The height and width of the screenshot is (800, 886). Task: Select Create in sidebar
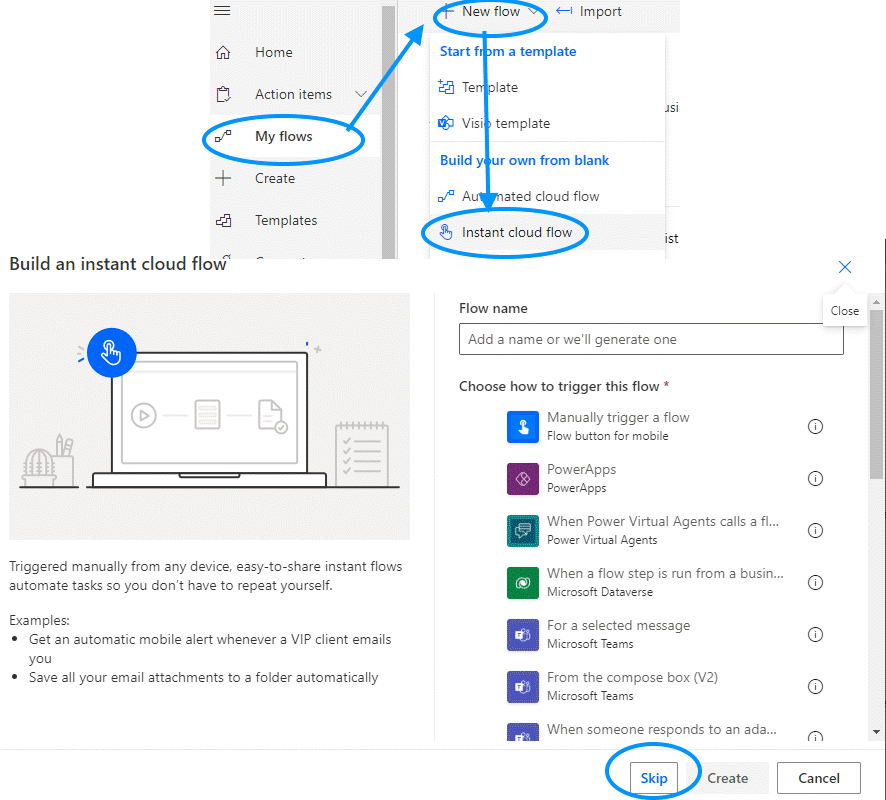(275, 178)
